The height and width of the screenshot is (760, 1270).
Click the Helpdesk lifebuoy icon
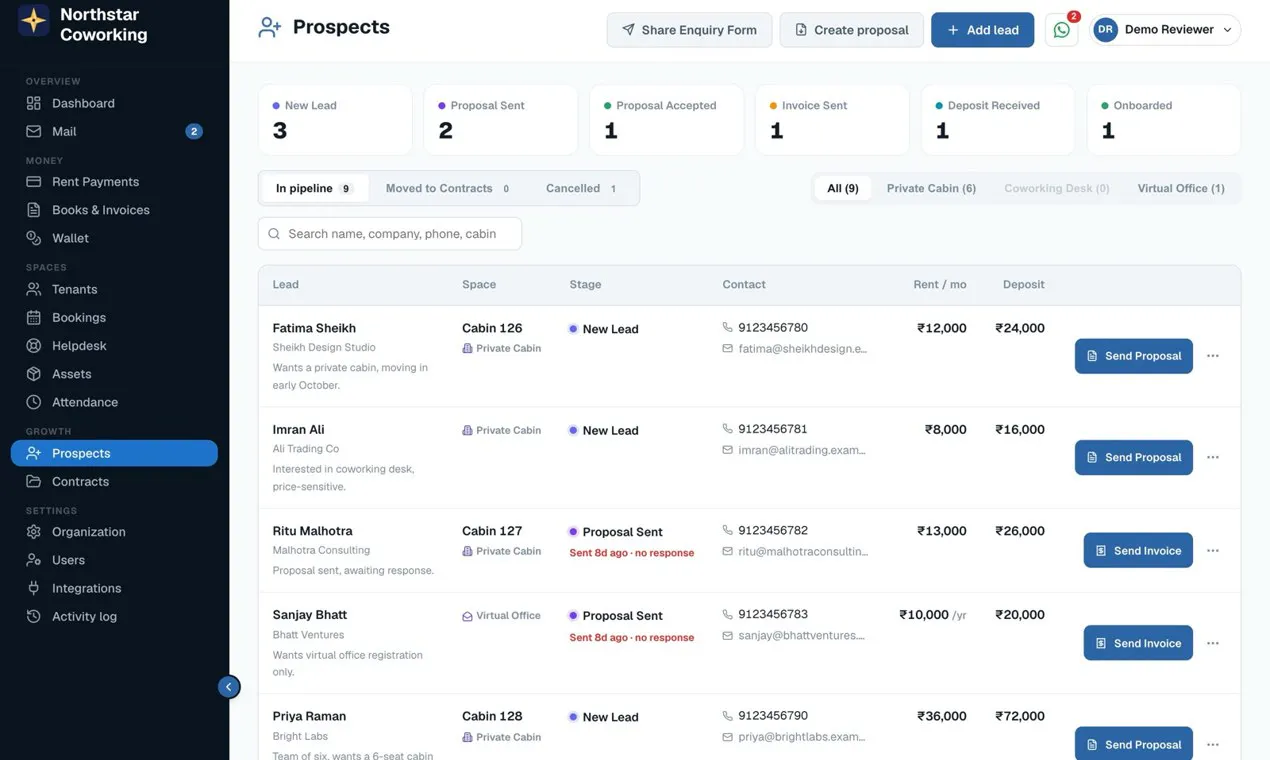34,345
